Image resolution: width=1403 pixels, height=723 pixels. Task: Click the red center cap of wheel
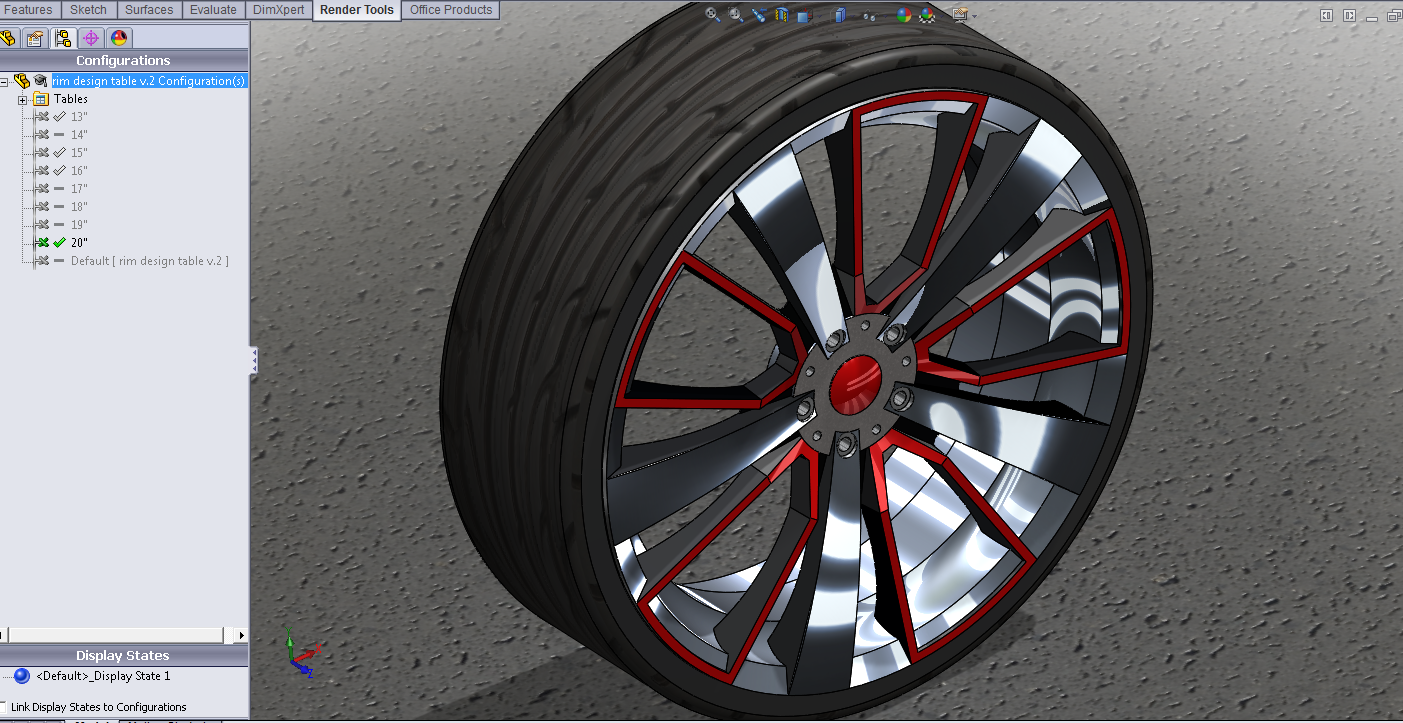[855, 384]
